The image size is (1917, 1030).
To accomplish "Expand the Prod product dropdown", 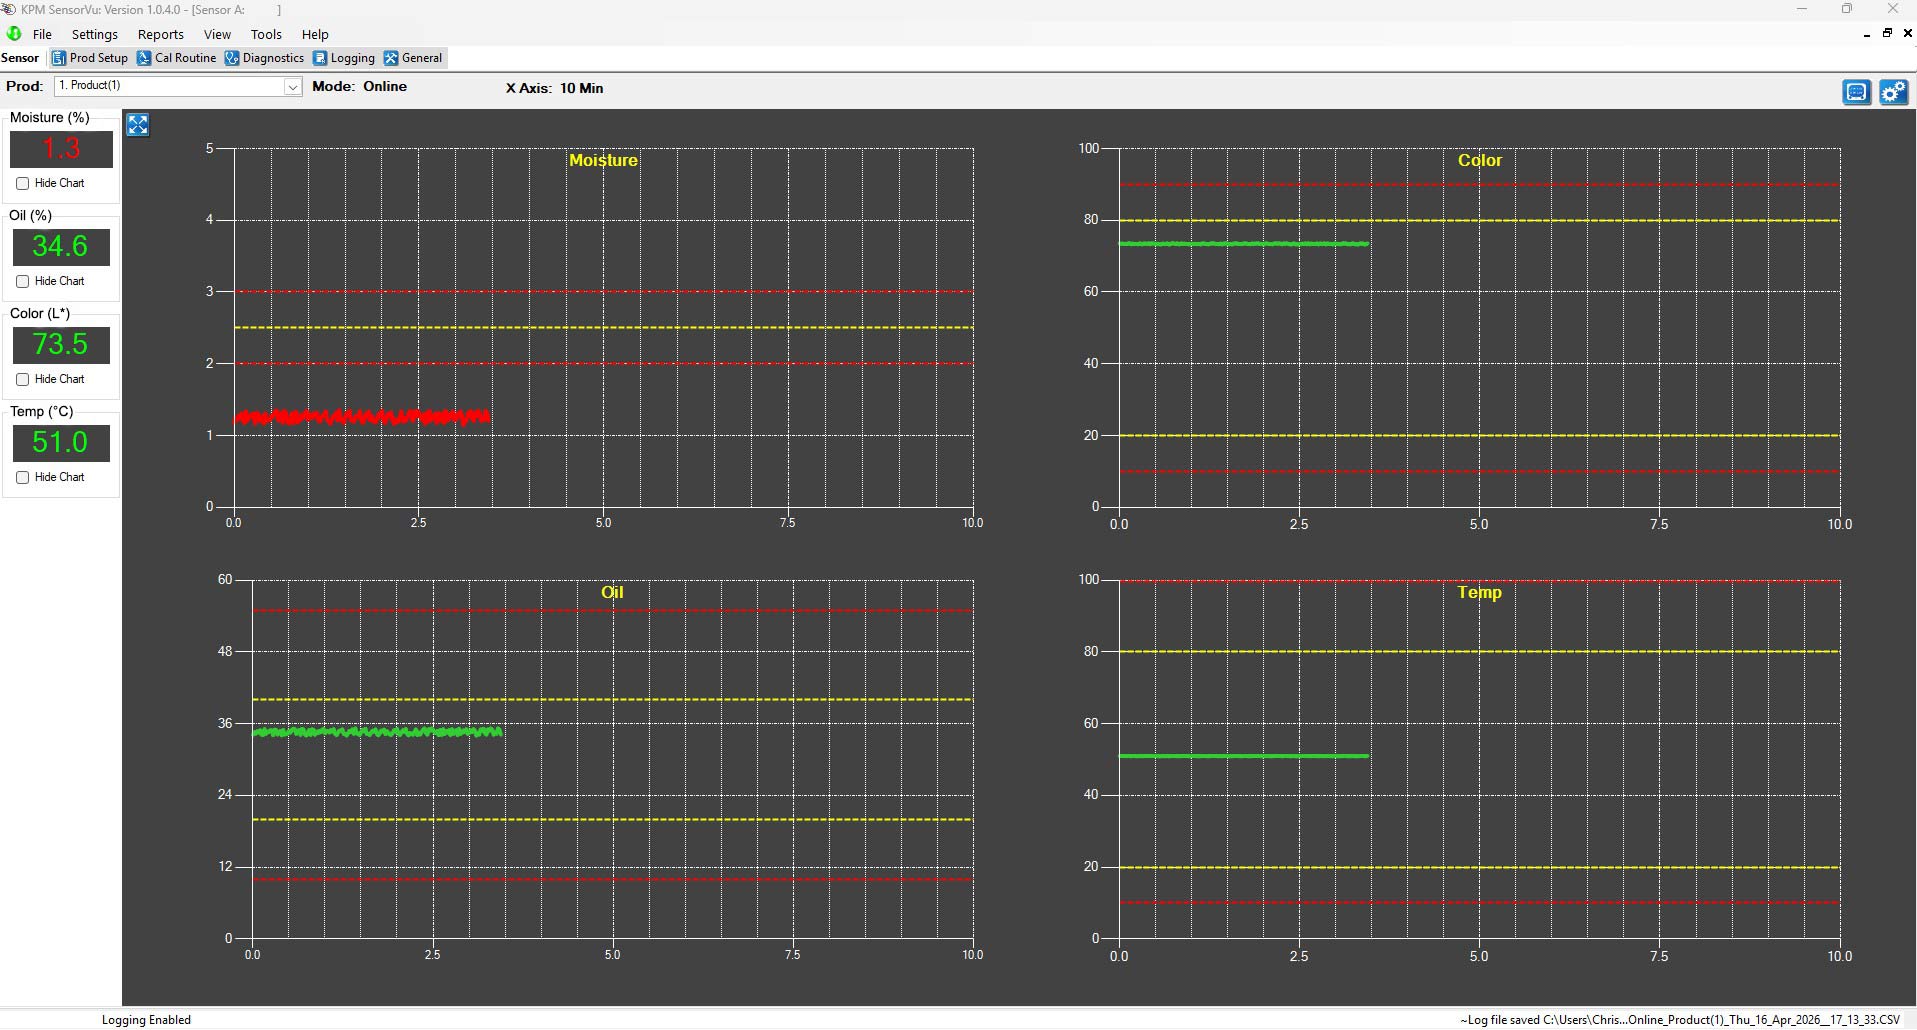I will point(292,87).
